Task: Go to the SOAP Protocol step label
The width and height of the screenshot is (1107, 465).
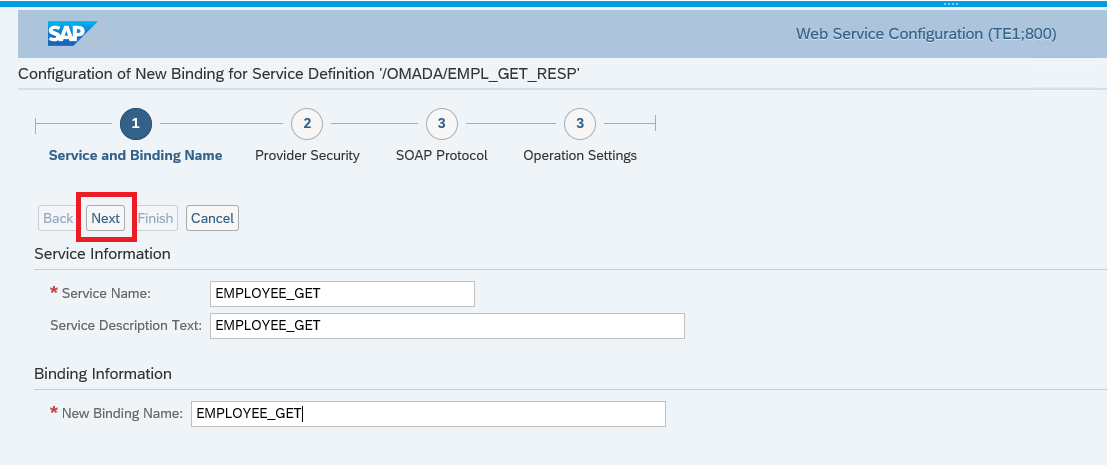Action: pos(442,155)
